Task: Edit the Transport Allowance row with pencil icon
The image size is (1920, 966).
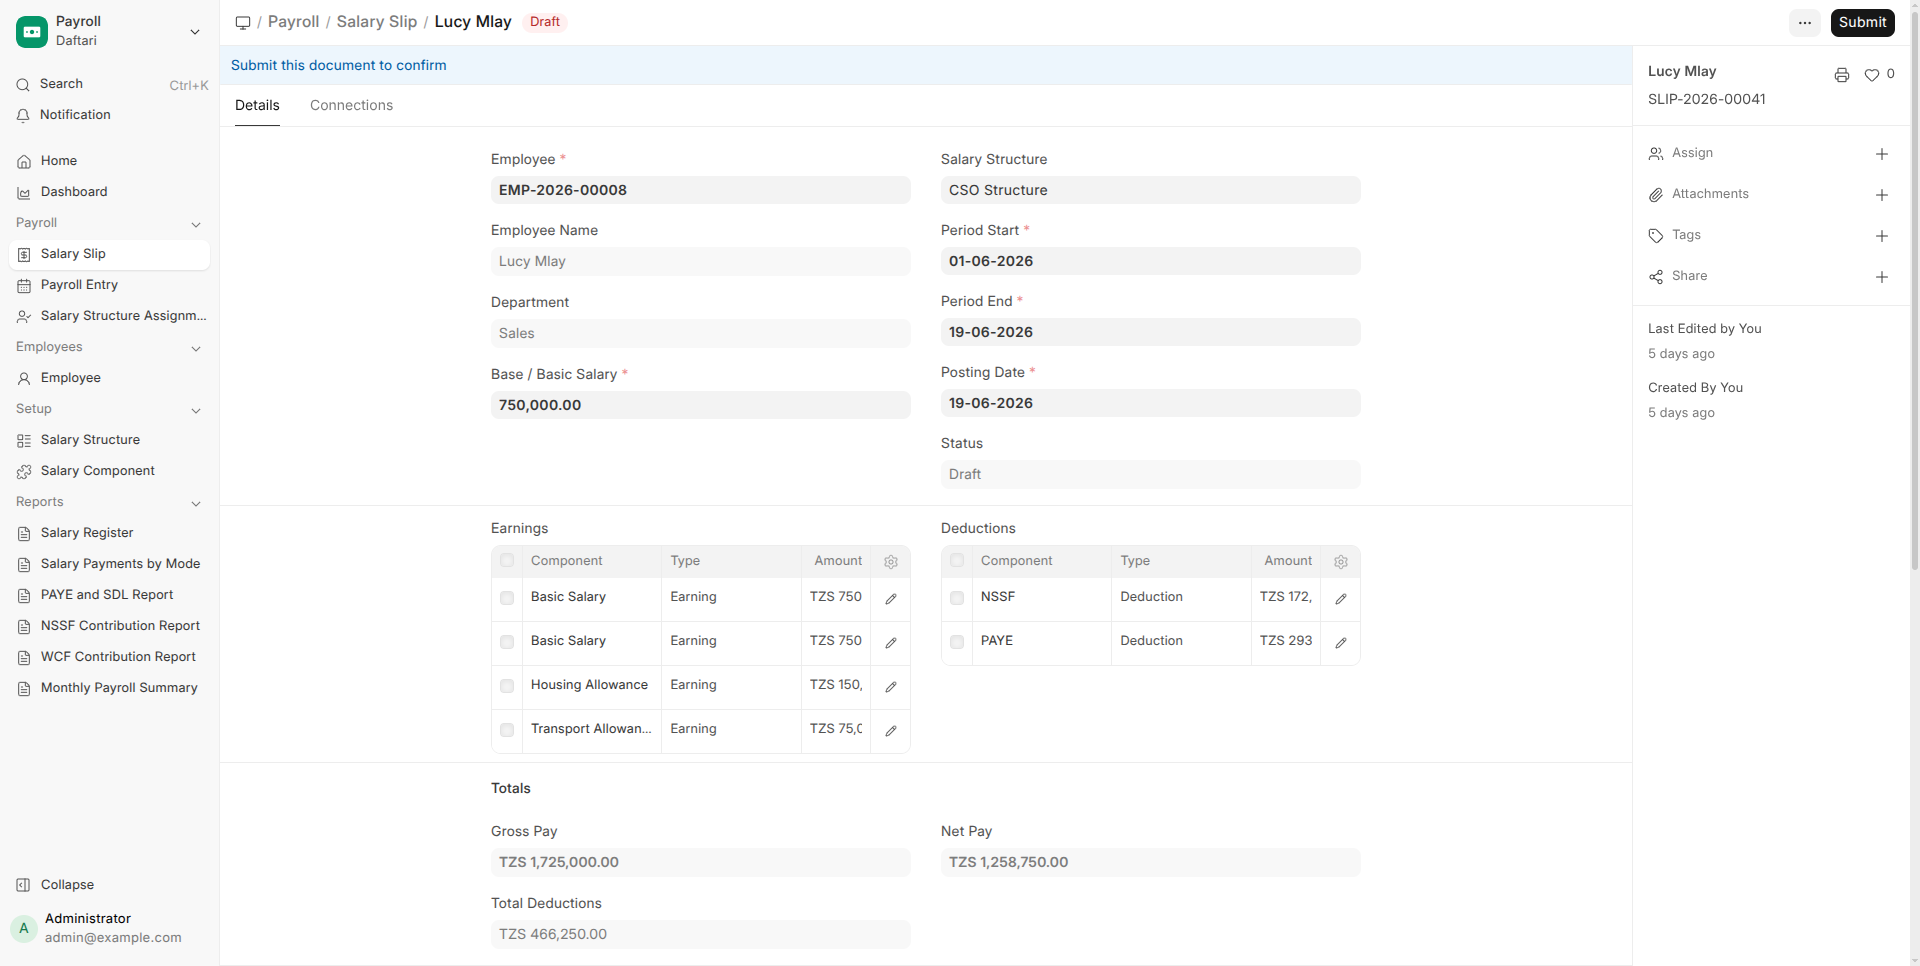Action: [891, 731]
